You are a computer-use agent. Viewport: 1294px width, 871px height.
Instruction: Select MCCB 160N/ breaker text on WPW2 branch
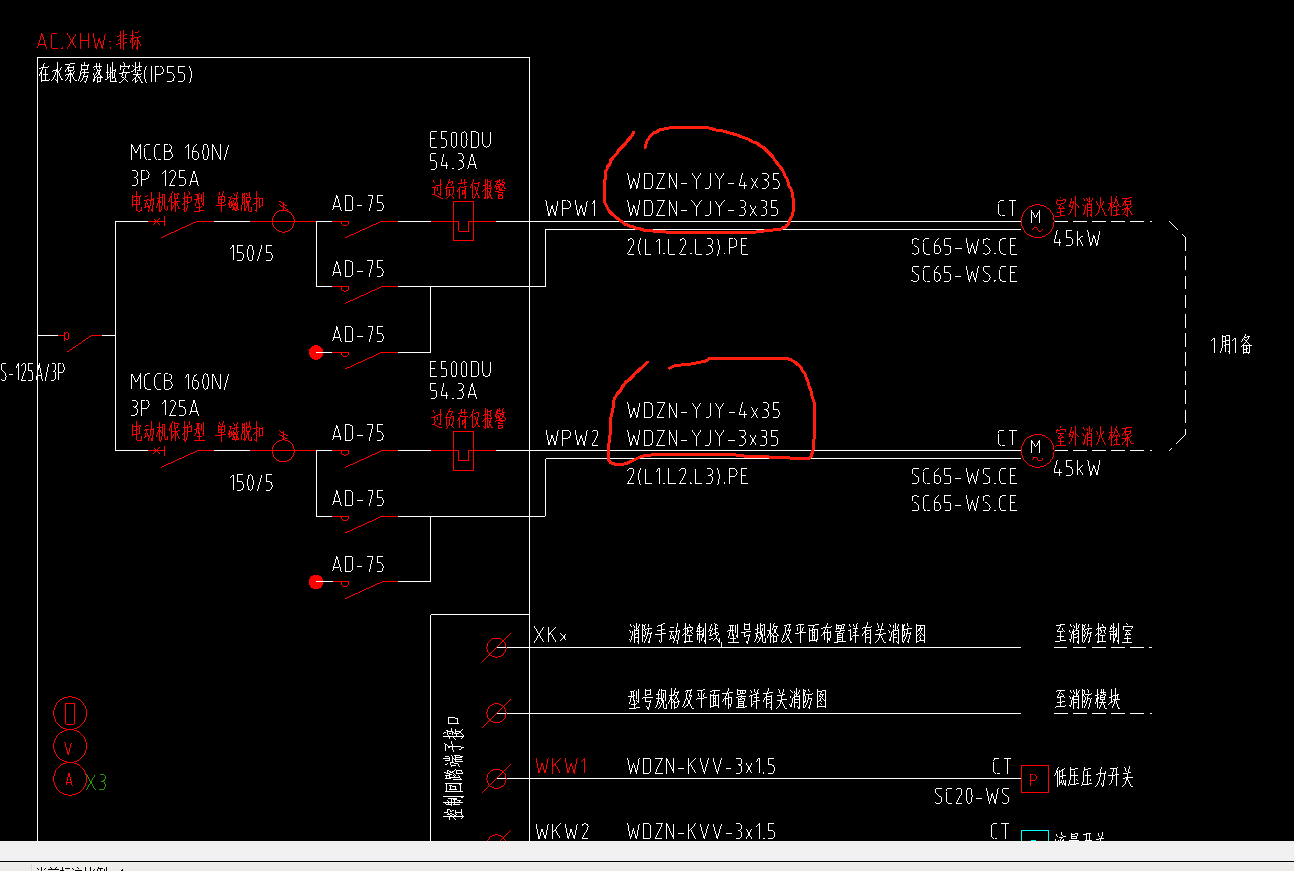[x=180, y=382]
